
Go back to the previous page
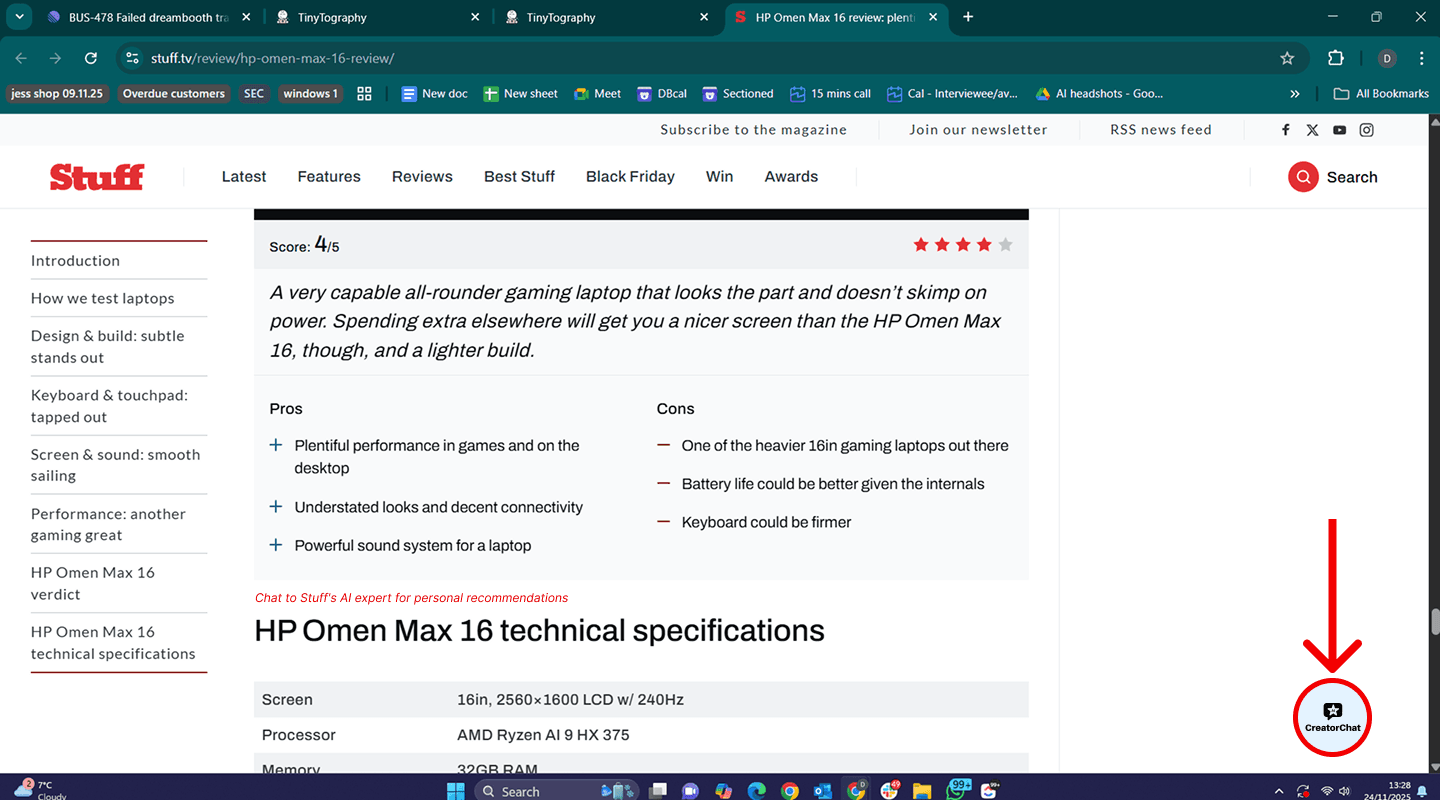(22, 58)
